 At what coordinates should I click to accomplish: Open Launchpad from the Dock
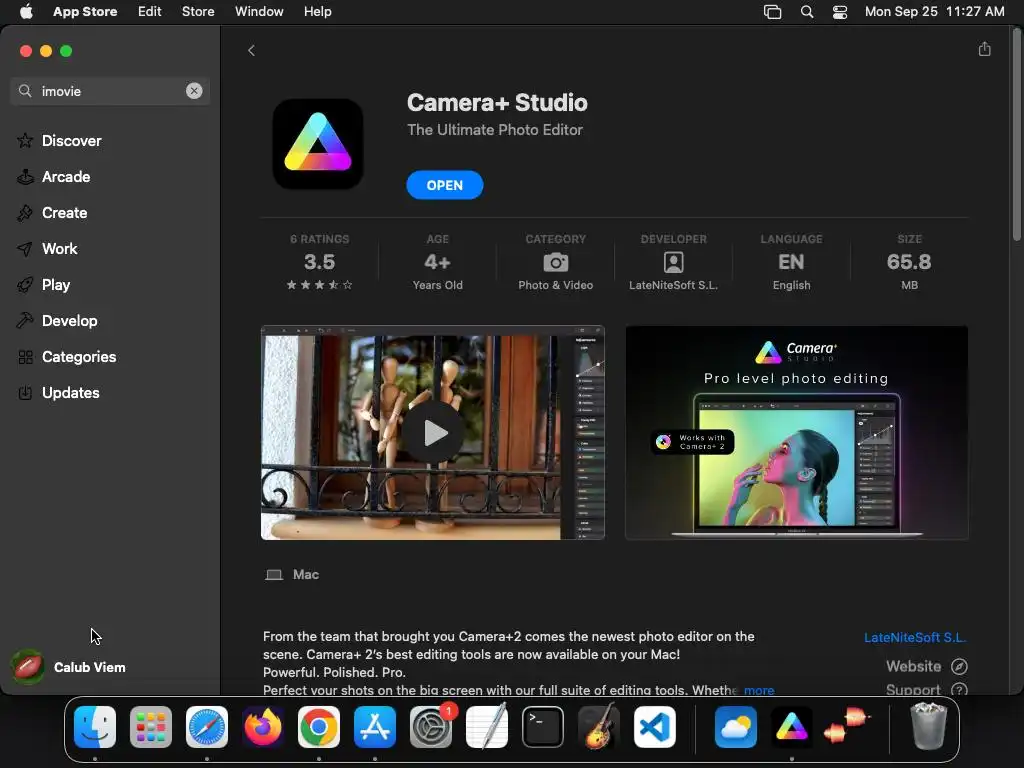pos(151,727)
